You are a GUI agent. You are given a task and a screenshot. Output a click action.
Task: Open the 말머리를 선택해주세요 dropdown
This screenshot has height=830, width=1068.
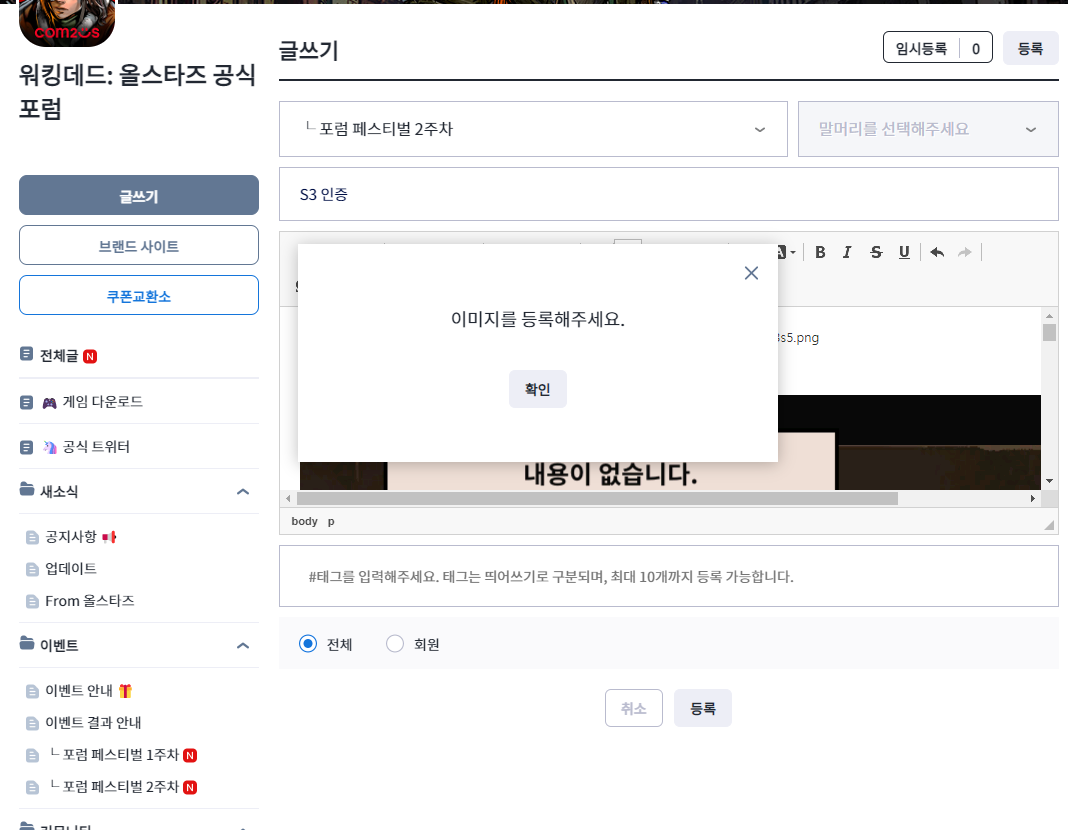928,129
